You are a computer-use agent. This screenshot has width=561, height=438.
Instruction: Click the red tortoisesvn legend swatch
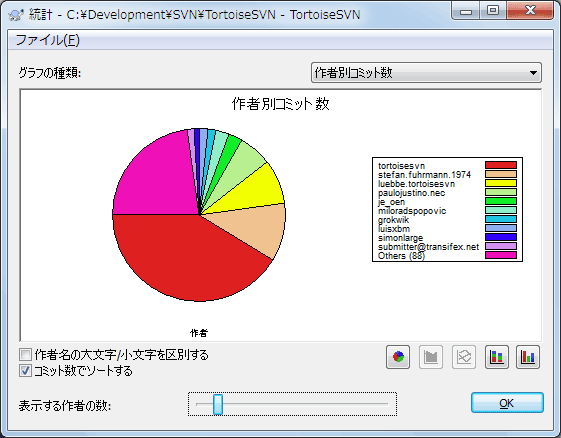[501, 165]
